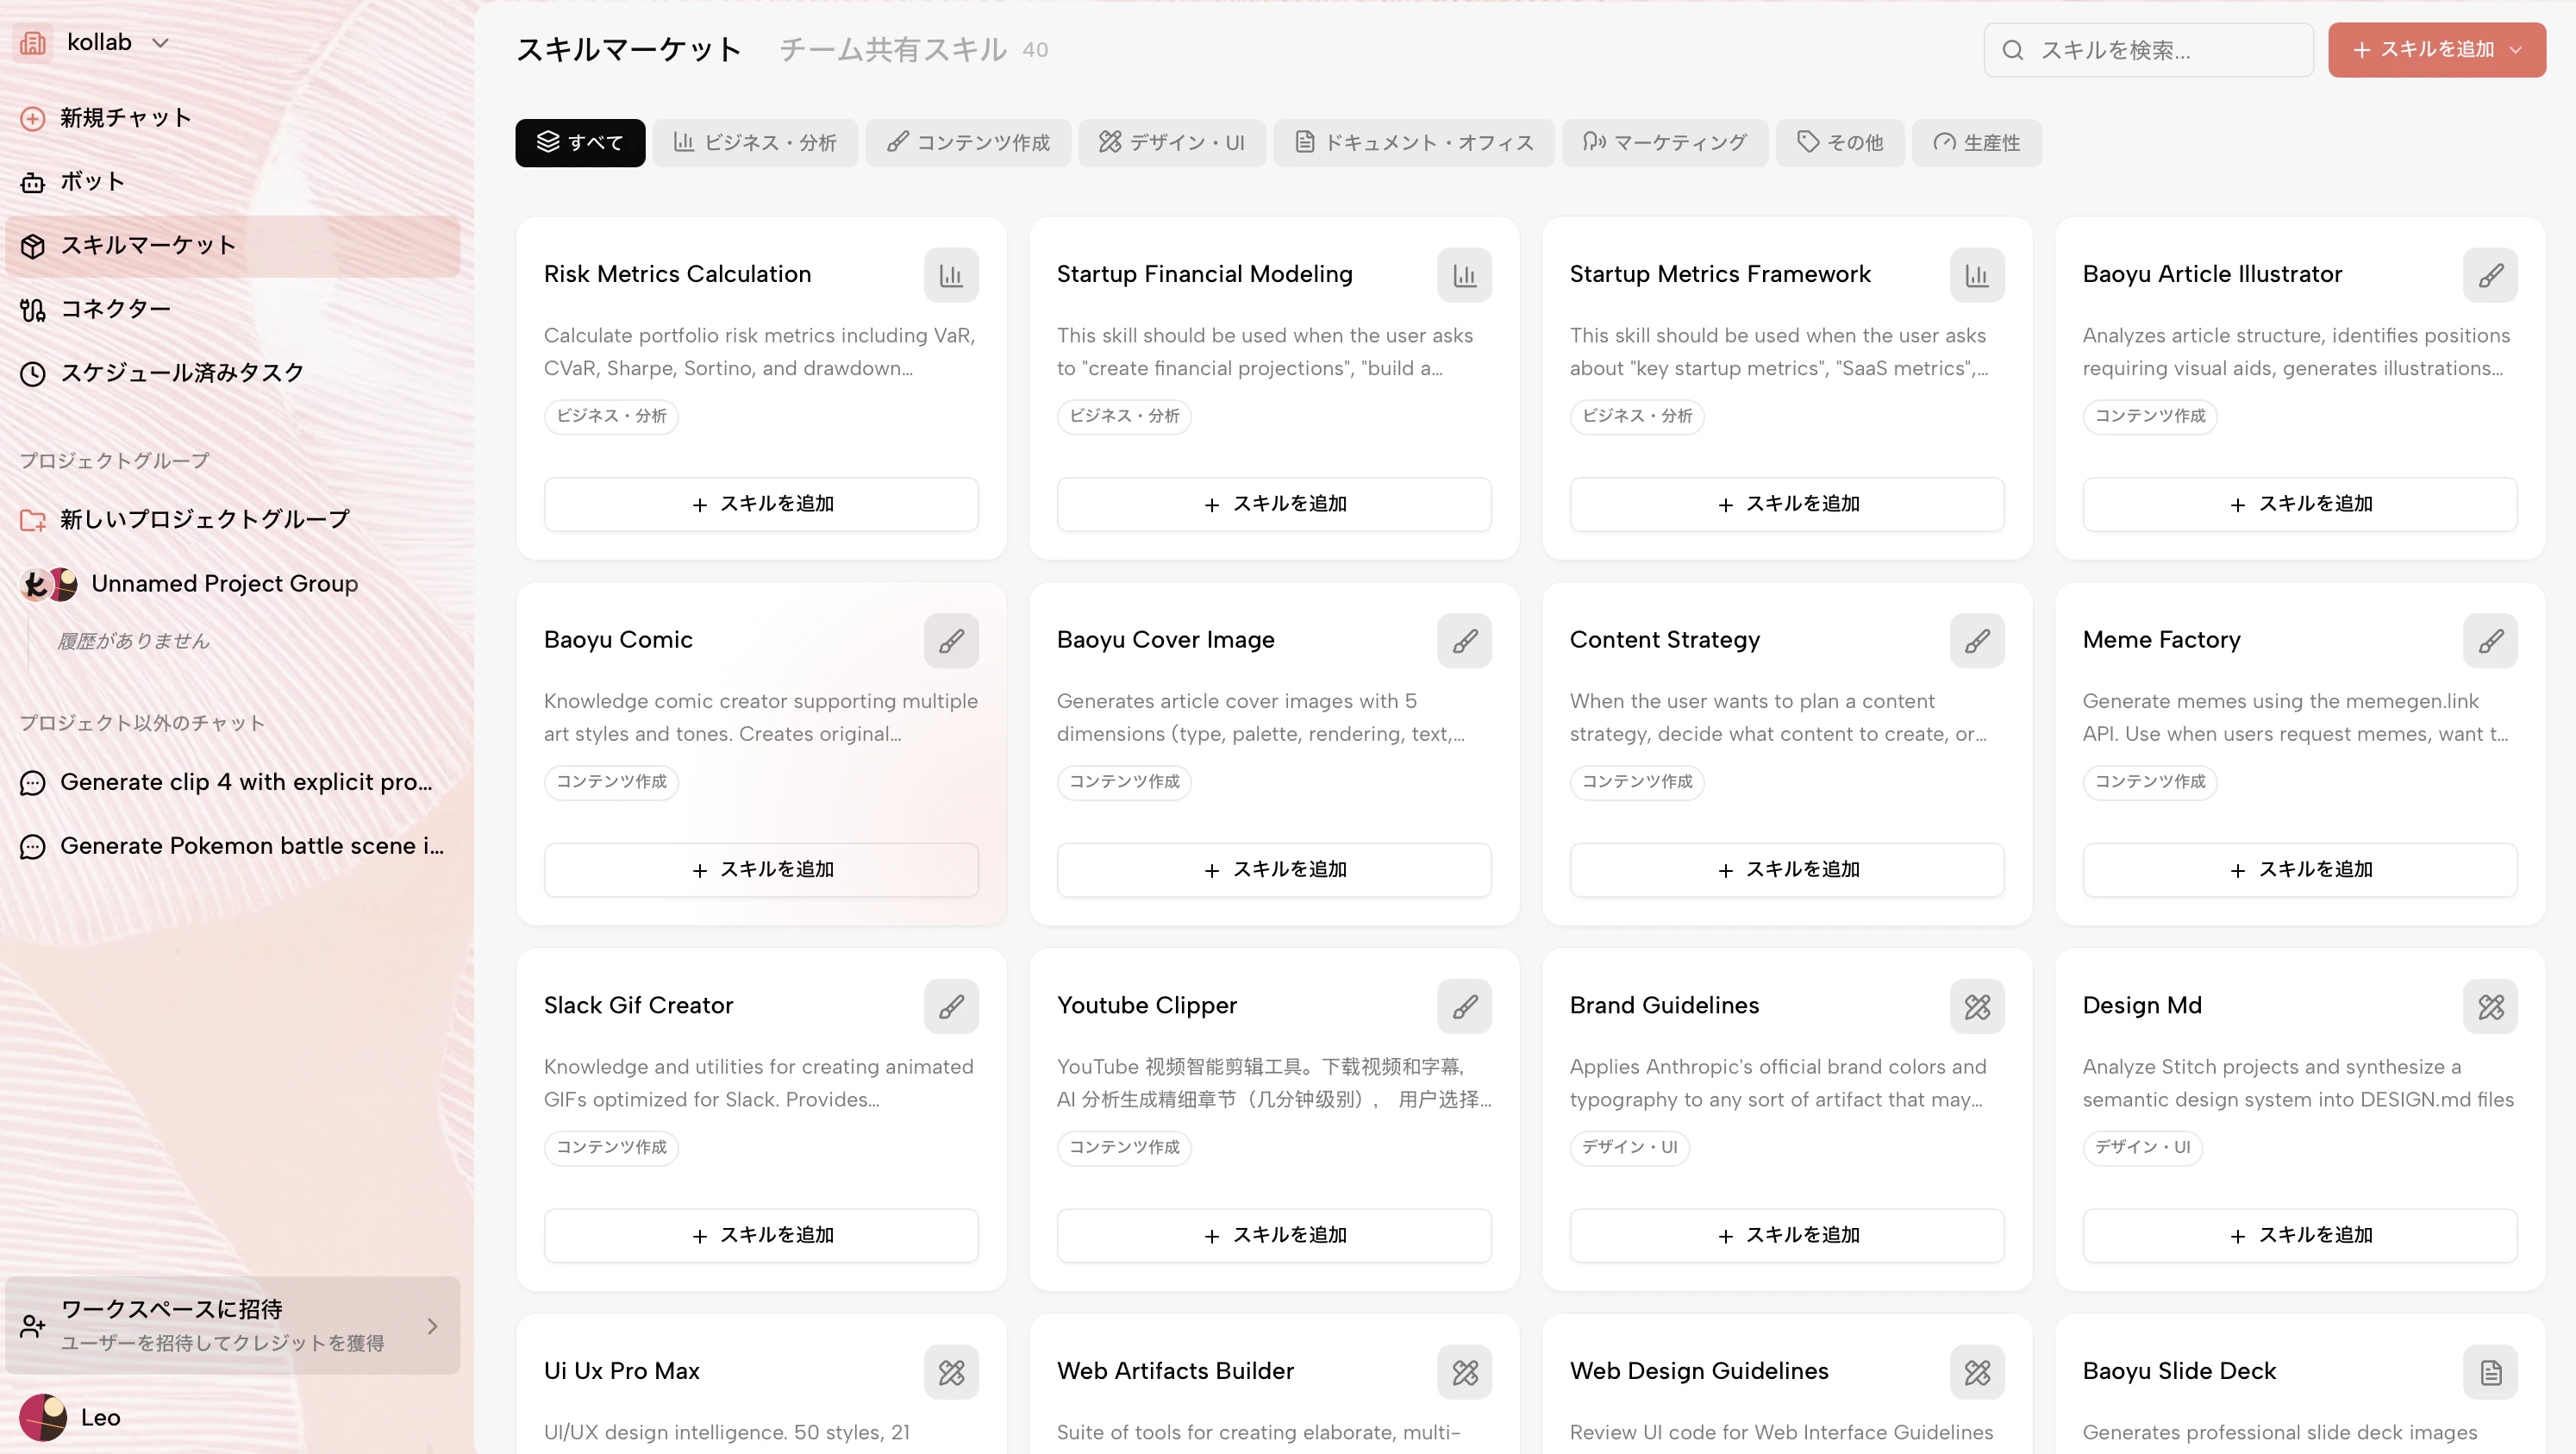Click the デザイン・UI tag on Brand Guidelines card
2576x1454 pixels.
pyautogui.click(x=1630, y=1148)
